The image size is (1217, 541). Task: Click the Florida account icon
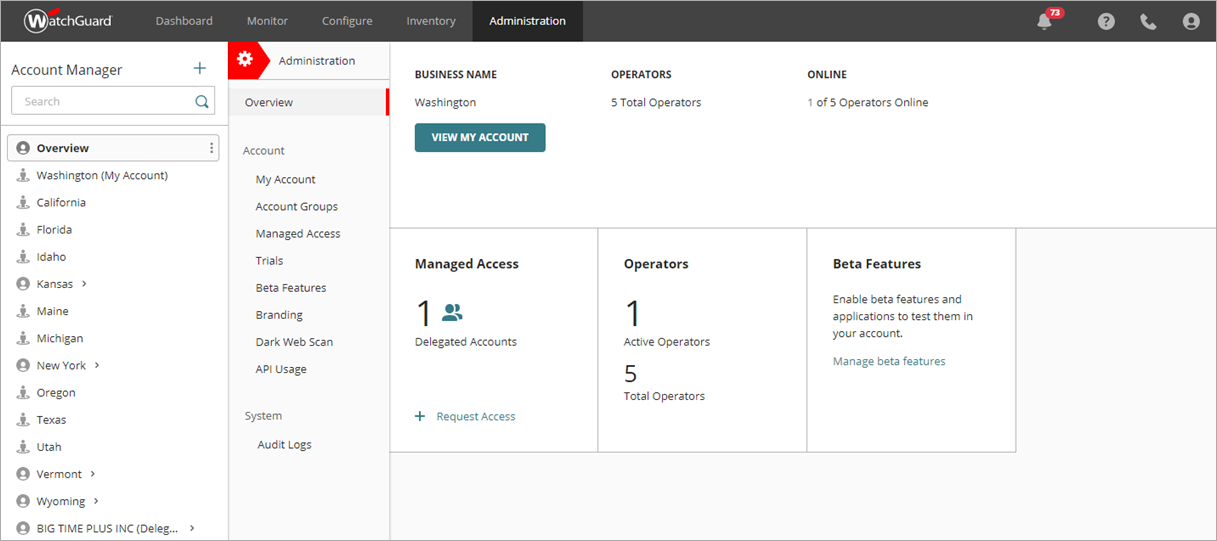click(x=23, y=229)
